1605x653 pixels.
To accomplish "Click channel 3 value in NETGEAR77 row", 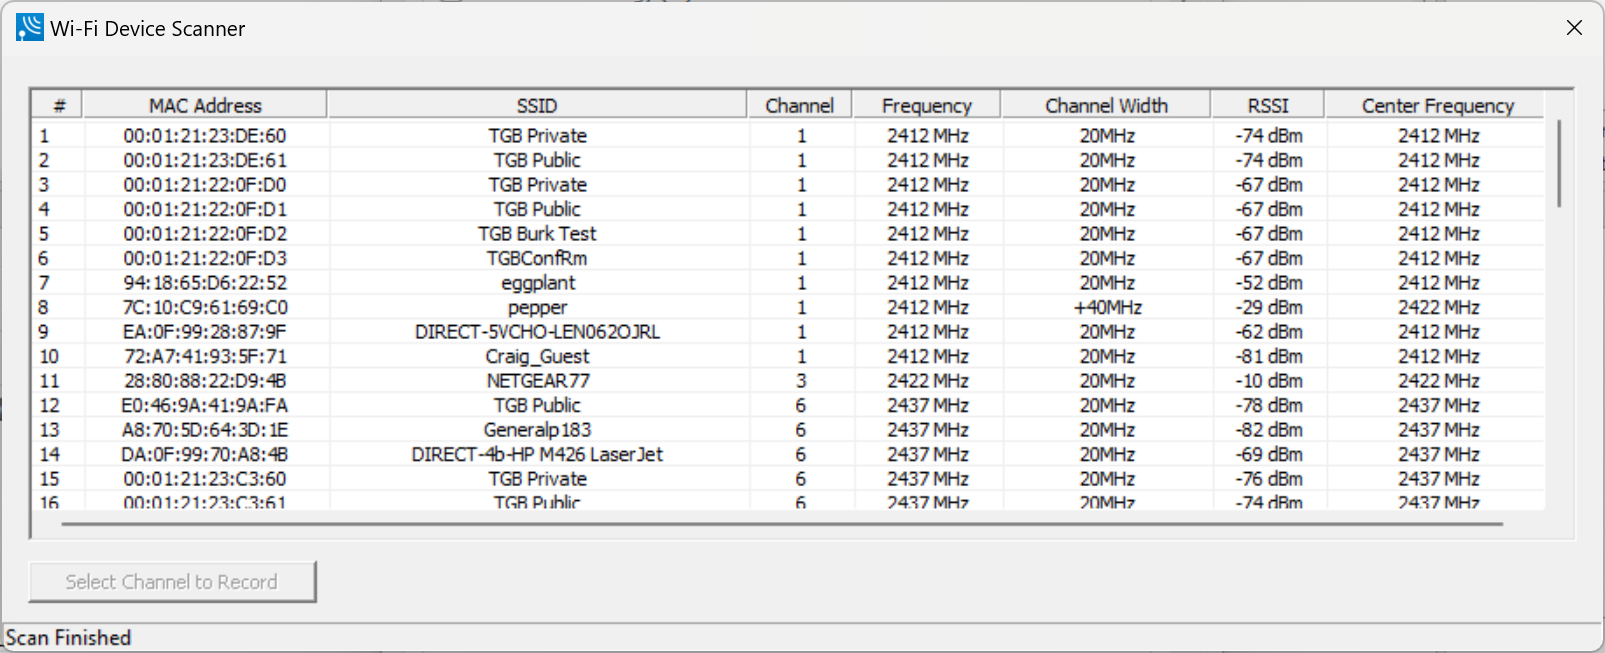I will click(801, 380).
